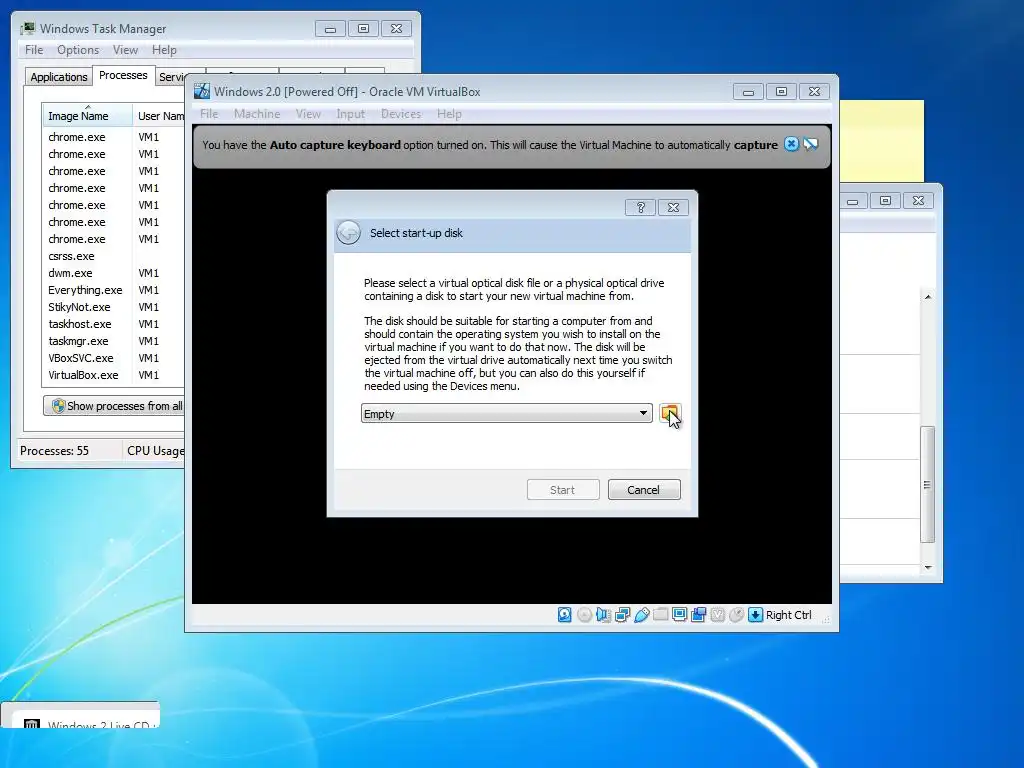The image size is (1024, 768).
Task: Open the File menu in Task Manager
Action: [x=34, y=50]
